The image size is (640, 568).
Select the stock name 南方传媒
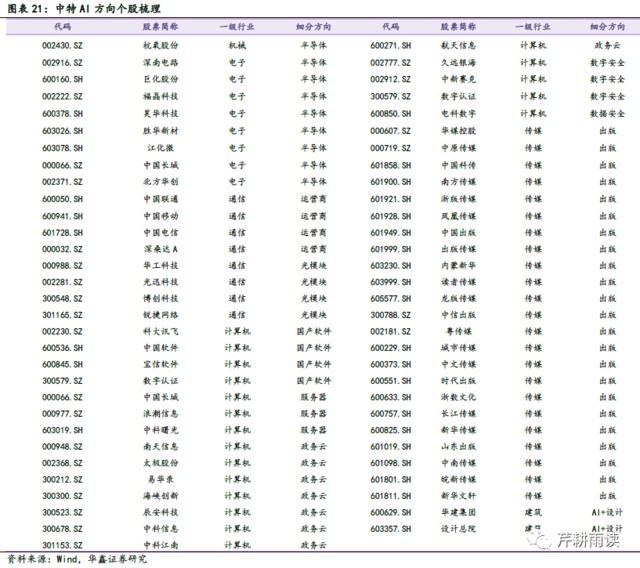click(459, 182)
